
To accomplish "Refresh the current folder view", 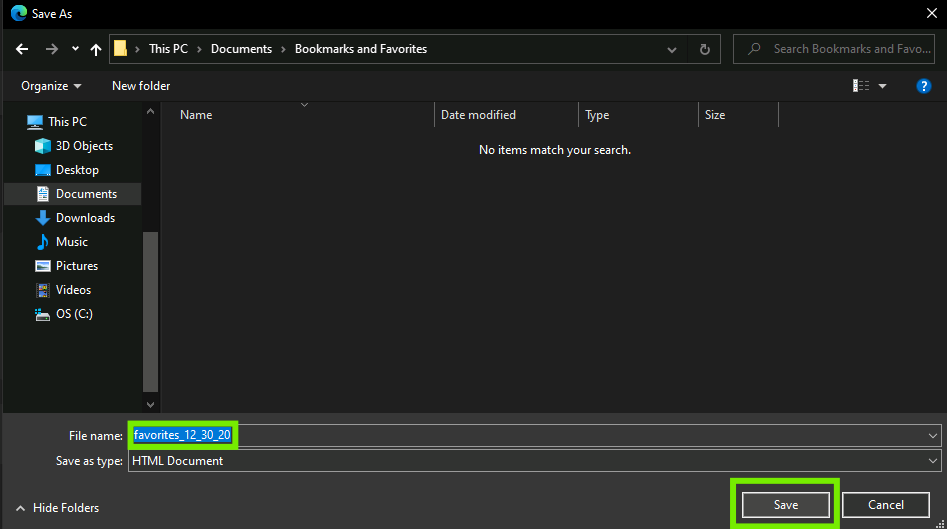I will click(704, 50).
